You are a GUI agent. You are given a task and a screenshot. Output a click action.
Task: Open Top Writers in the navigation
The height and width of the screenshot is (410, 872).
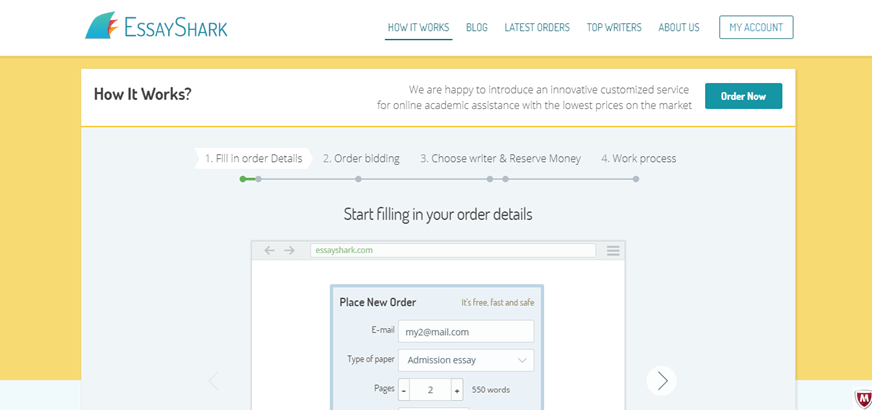tap(614, 27)
